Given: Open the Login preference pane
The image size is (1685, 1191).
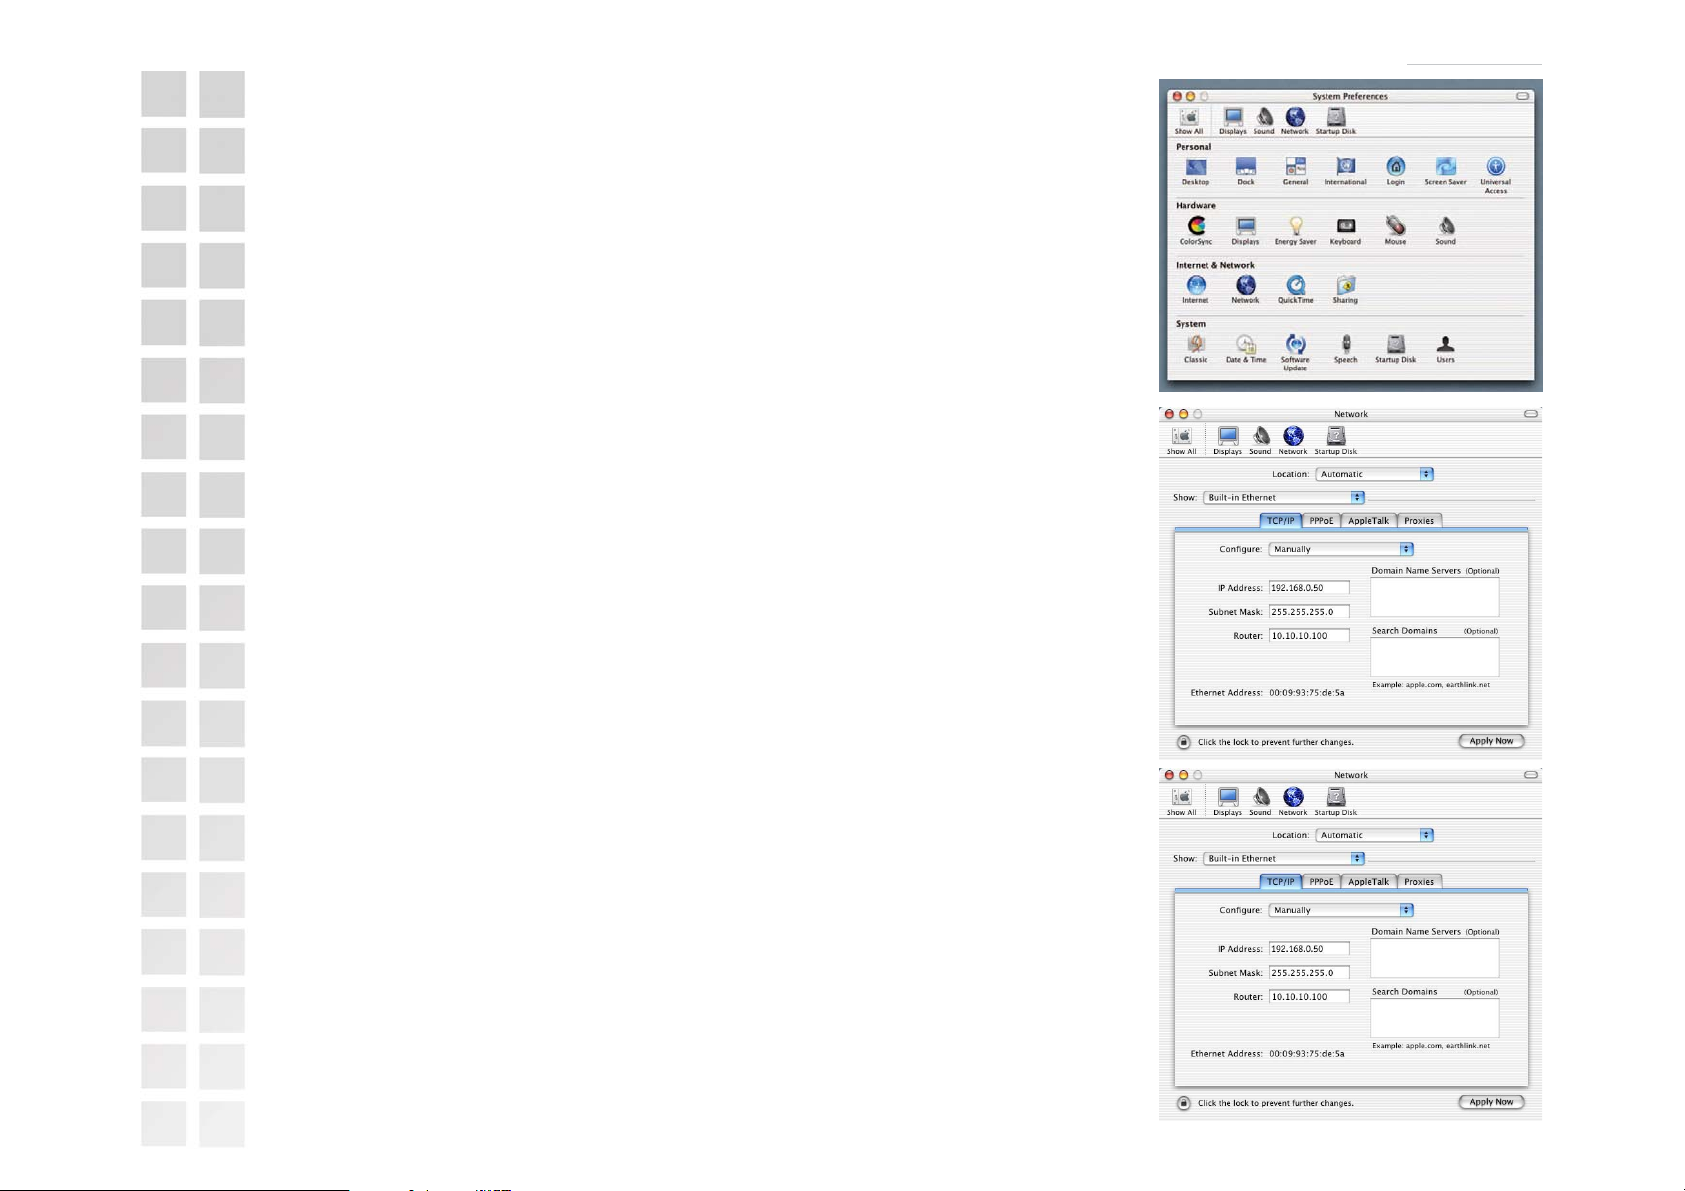Looking at the screenshot, I should point(1396,171).
